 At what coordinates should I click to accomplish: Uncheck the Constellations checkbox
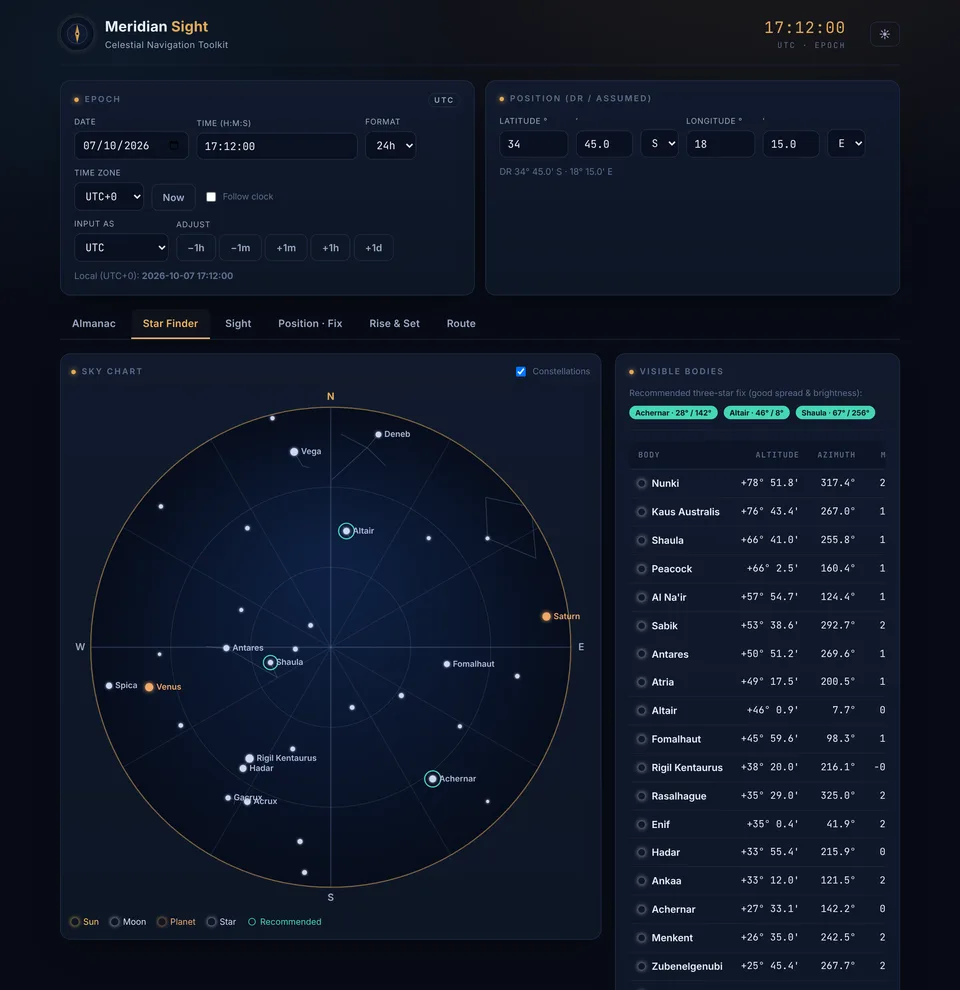(x=520, y=372)
